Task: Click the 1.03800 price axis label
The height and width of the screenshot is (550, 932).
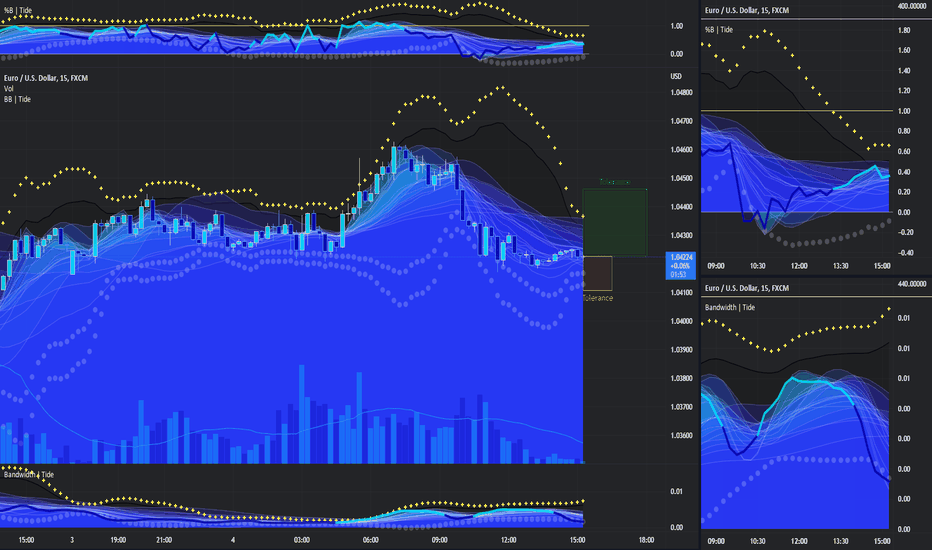Action: tap(681, 378)
